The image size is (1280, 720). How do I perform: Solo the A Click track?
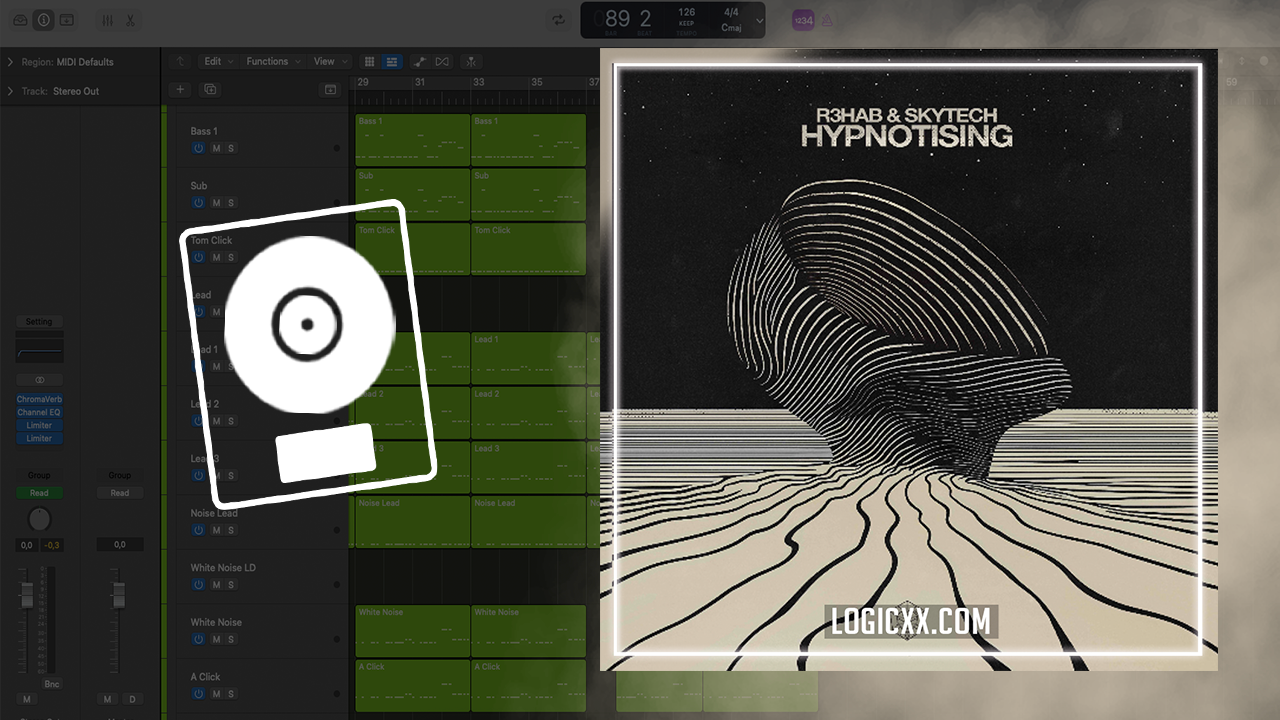(231, 694)
